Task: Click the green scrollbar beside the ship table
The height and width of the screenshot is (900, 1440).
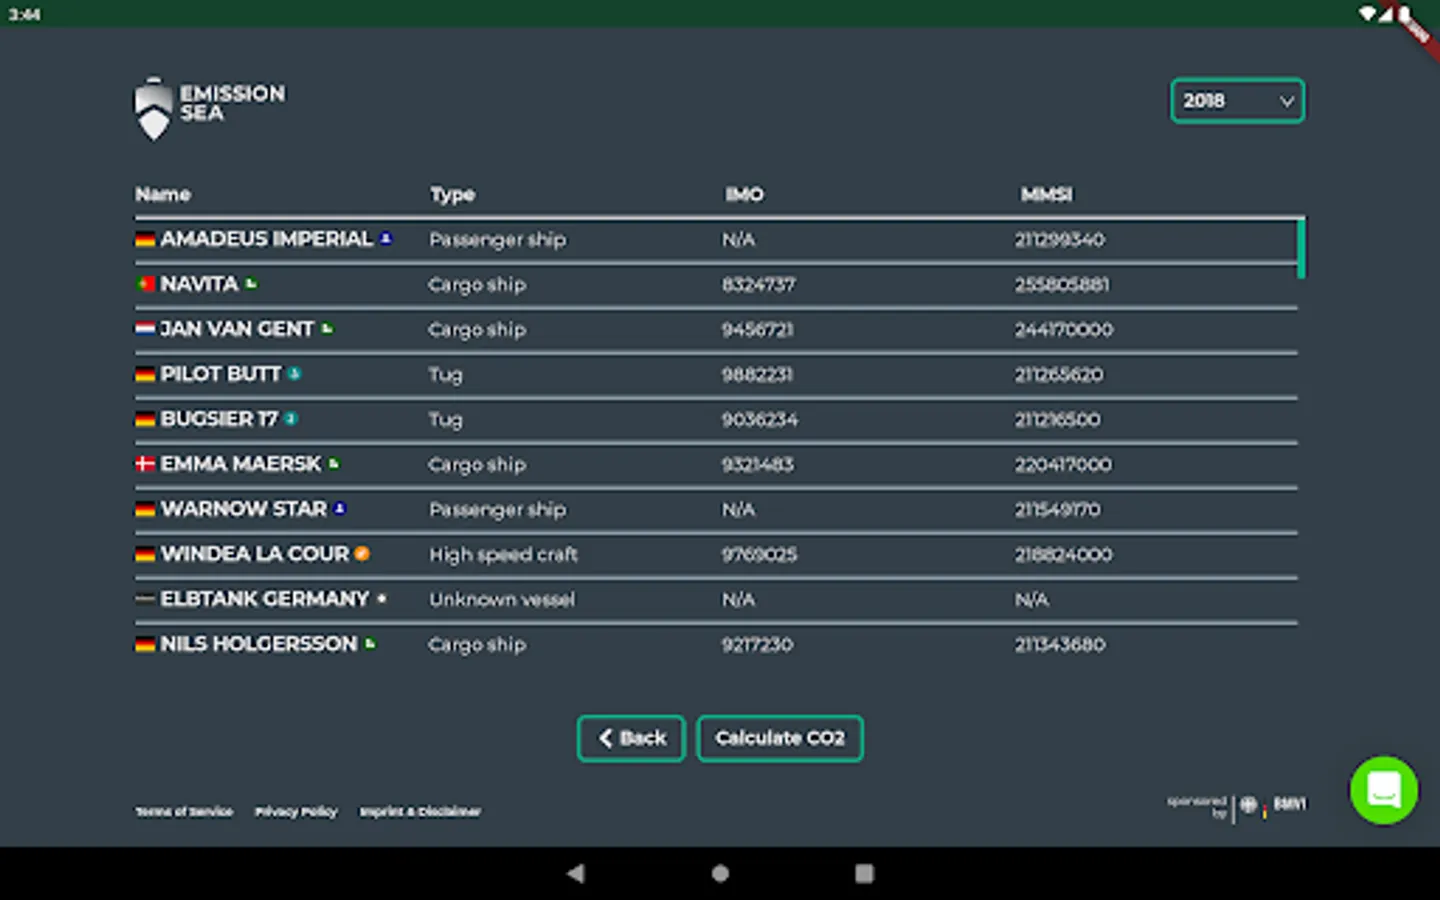Action: click(x=1301, y=248)
